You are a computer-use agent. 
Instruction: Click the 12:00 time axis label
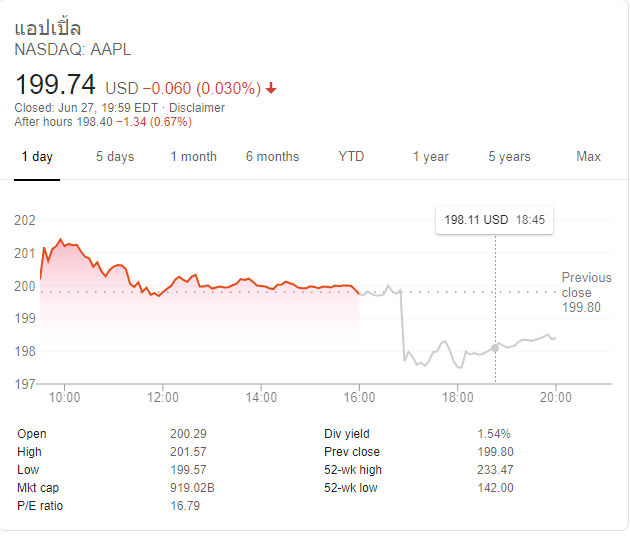tap(163, 397)
